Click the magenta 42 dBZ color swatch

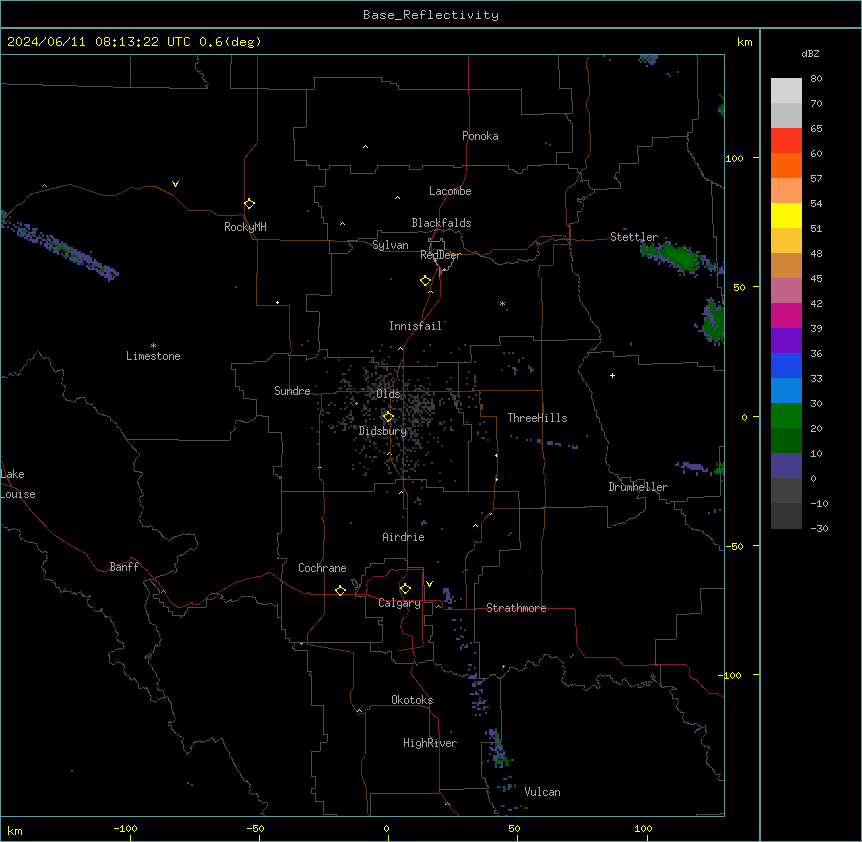pos(786,315)
